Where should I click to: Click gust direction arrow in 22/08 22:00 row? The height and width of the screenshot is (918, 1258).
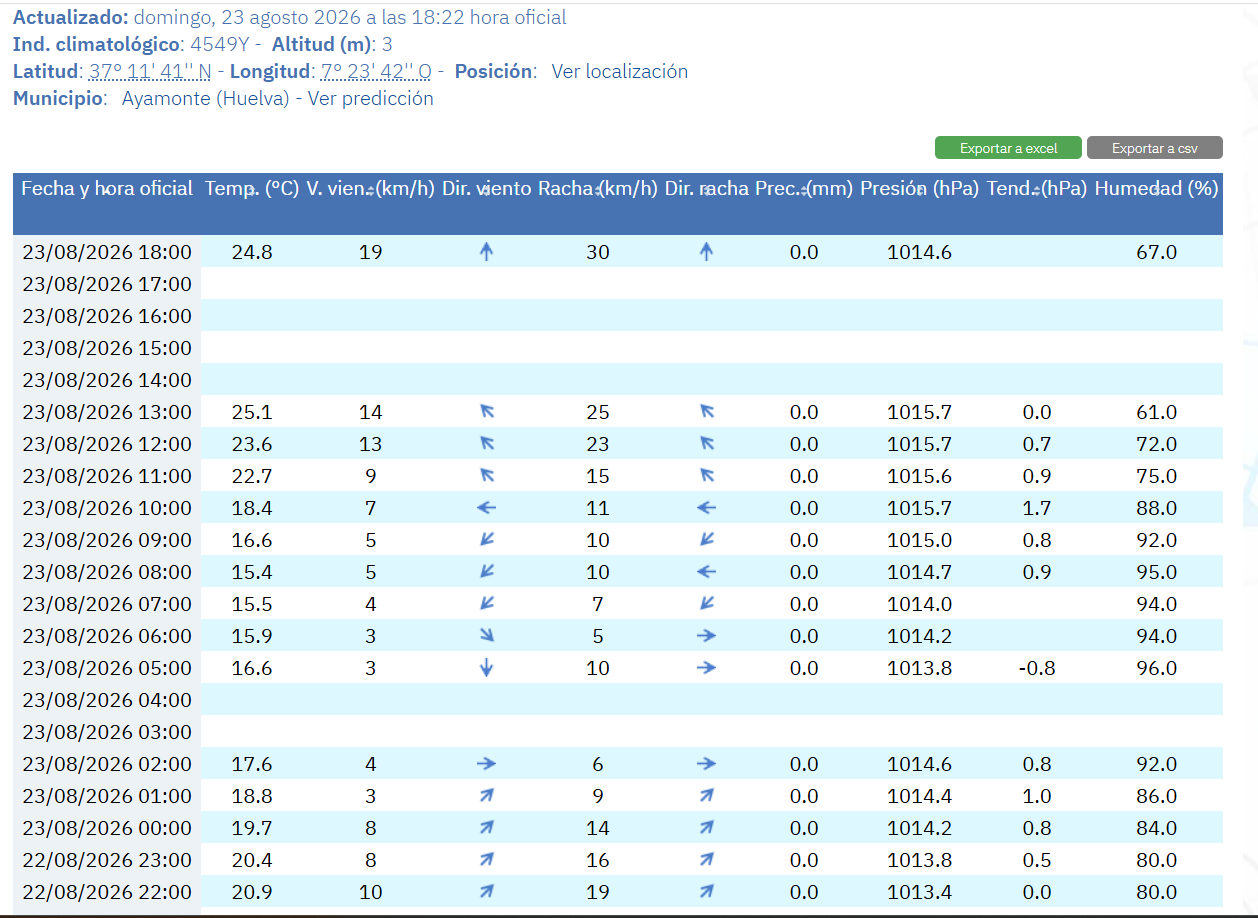pos(706,892)
